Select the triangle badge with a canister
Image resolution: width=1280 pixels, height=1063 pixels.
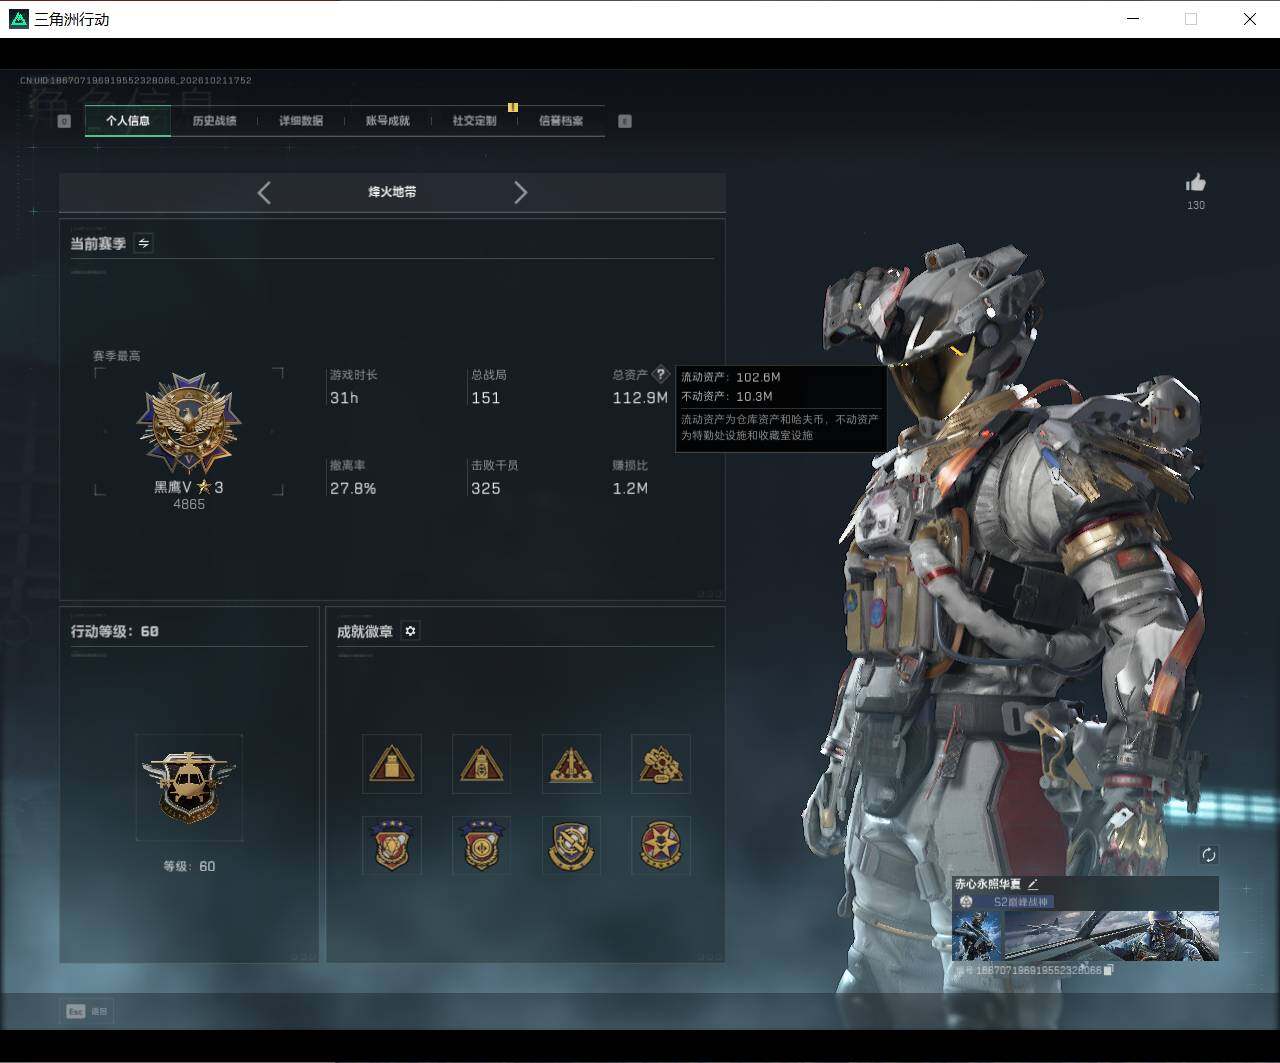(481, 764)
